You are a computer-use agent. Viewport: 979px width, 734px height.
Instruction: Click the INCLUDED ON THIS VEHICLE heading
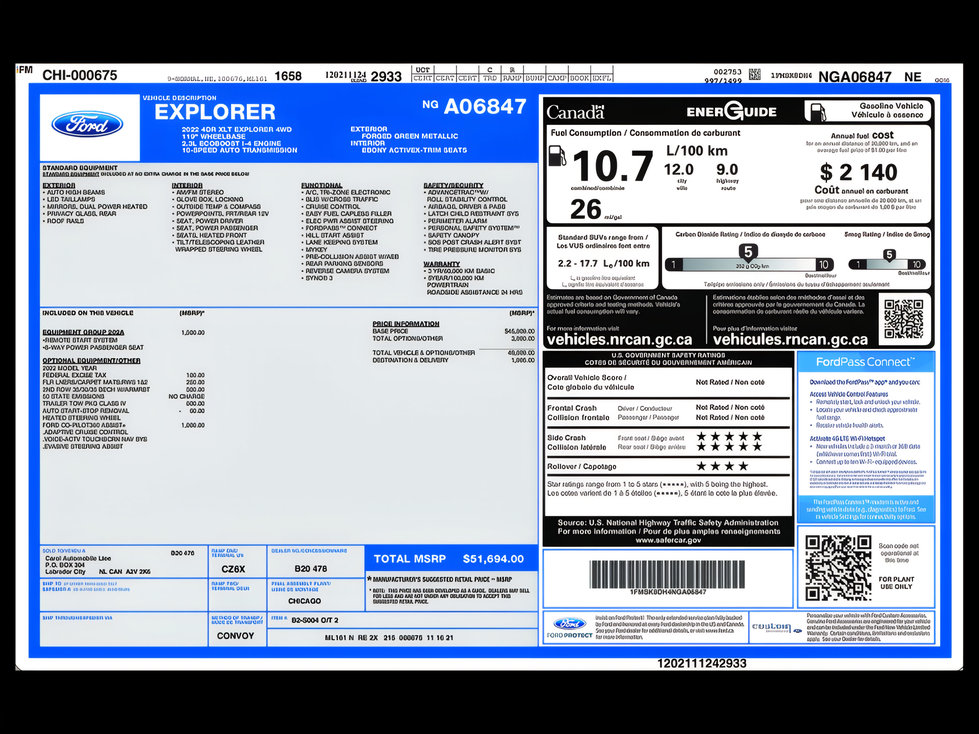[x=87, y=313]
